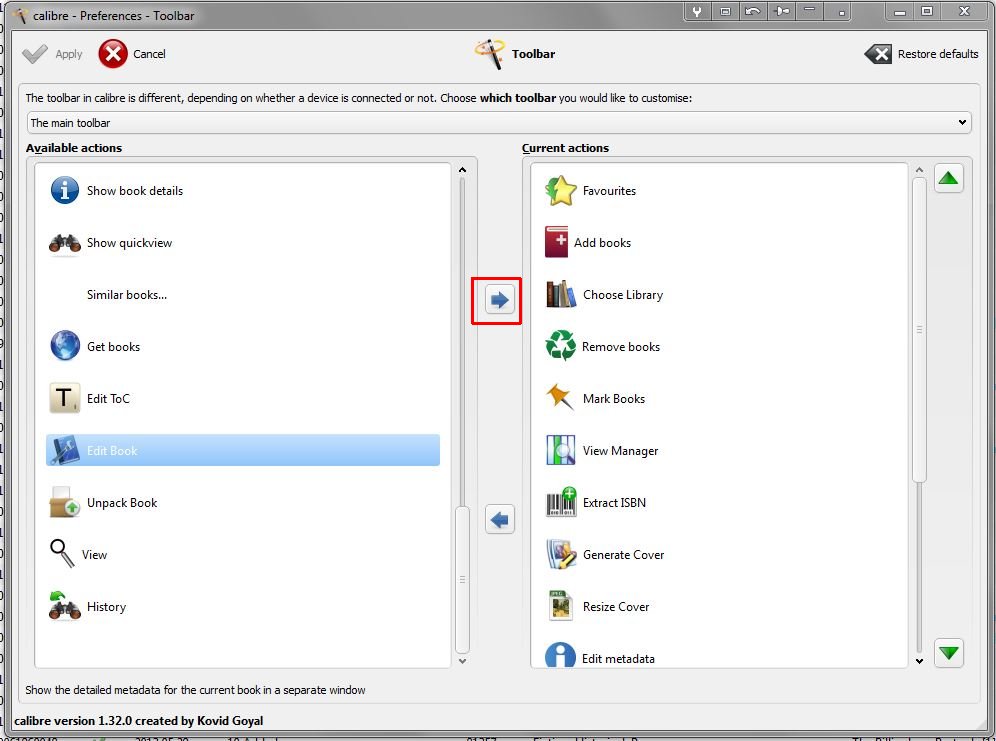Click the Get books globe icon
Image resolution: width=996 pixels, height=741 pixels.
(65, 346)
